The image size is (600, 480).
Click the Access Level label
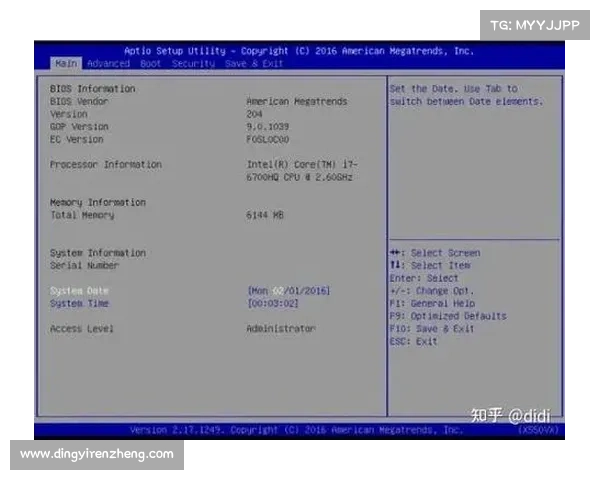82,329
